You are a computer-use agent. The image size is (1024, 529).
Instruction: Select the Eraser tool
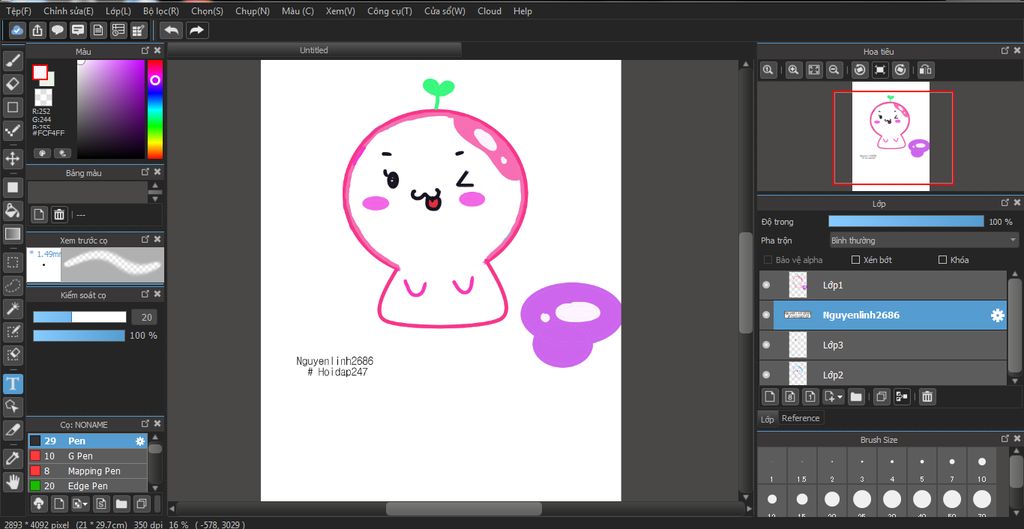(12, 84)
